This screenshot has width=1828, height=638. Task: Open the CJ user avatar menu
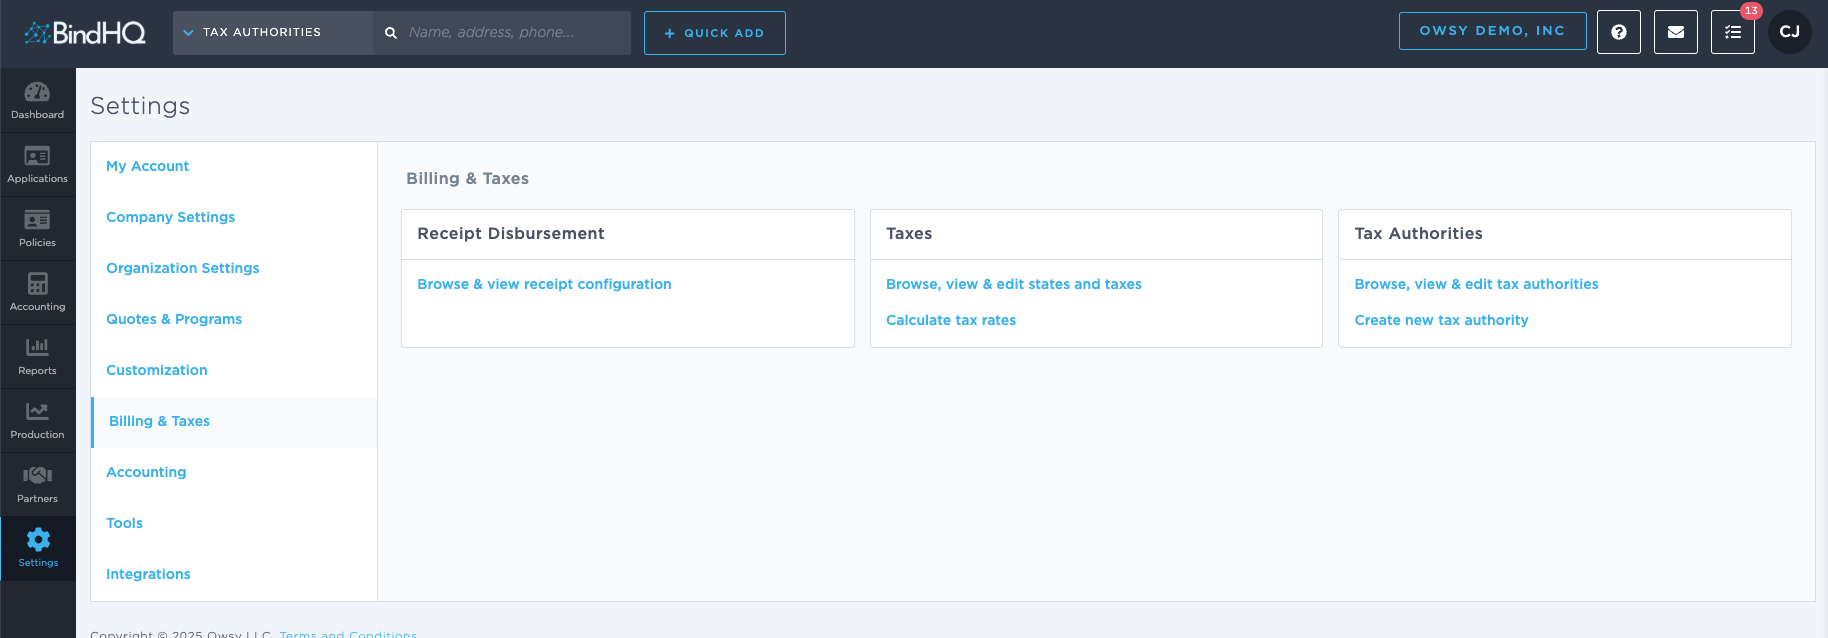pos(1790,32)
